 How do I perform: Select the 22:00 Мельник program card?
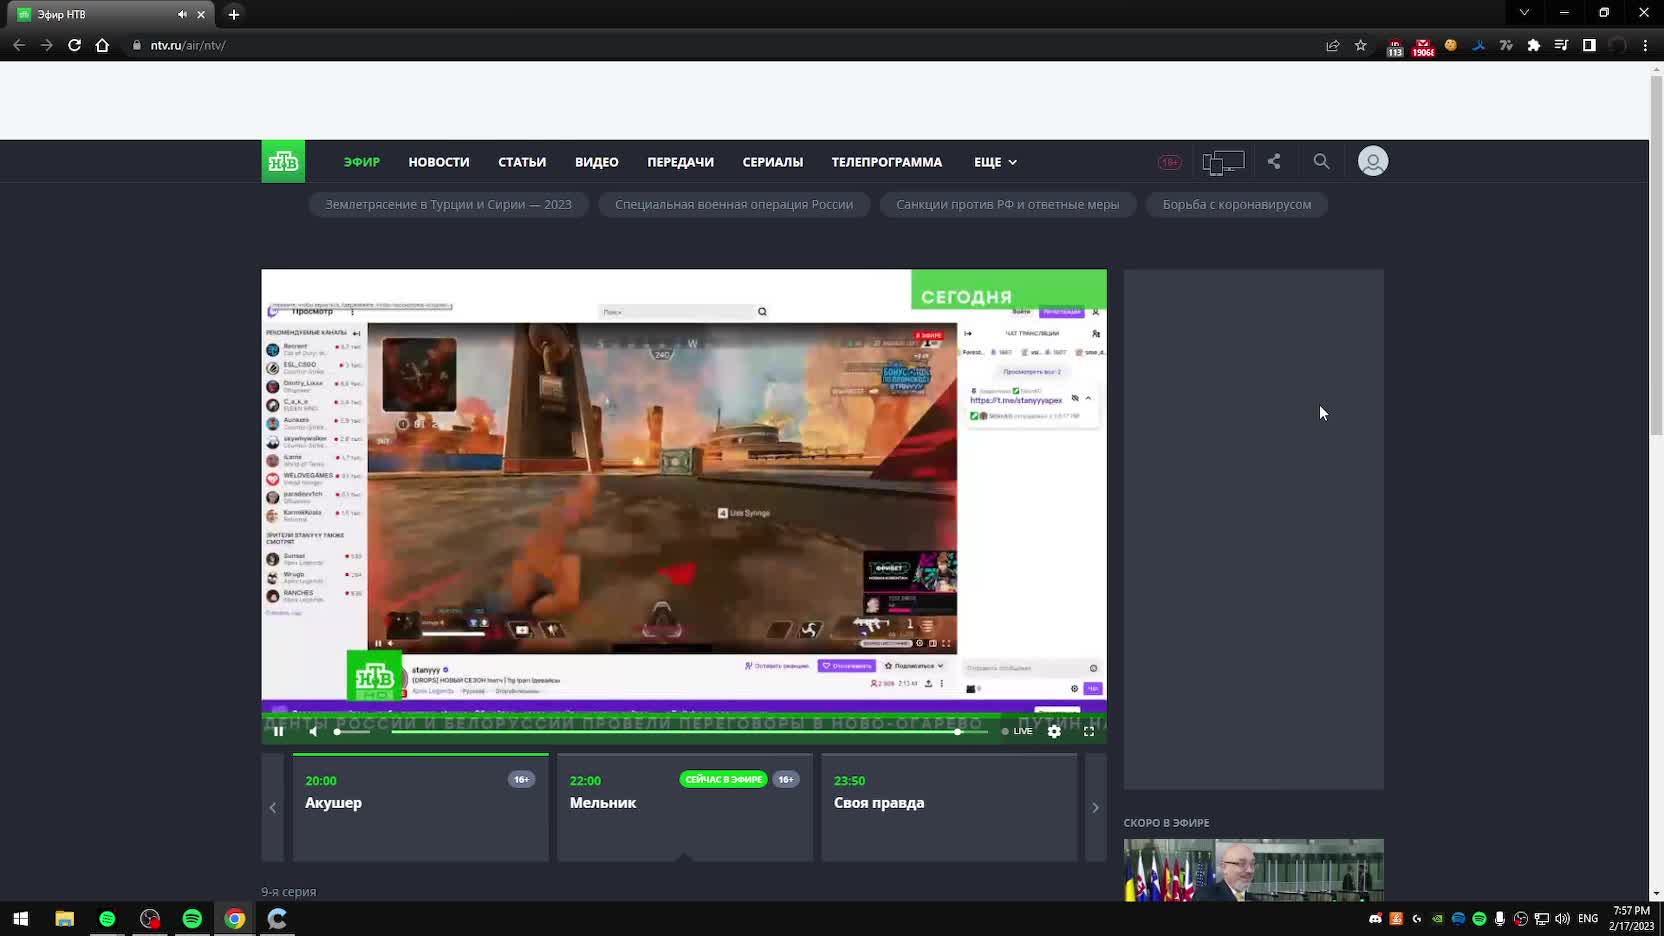(685, 807)
